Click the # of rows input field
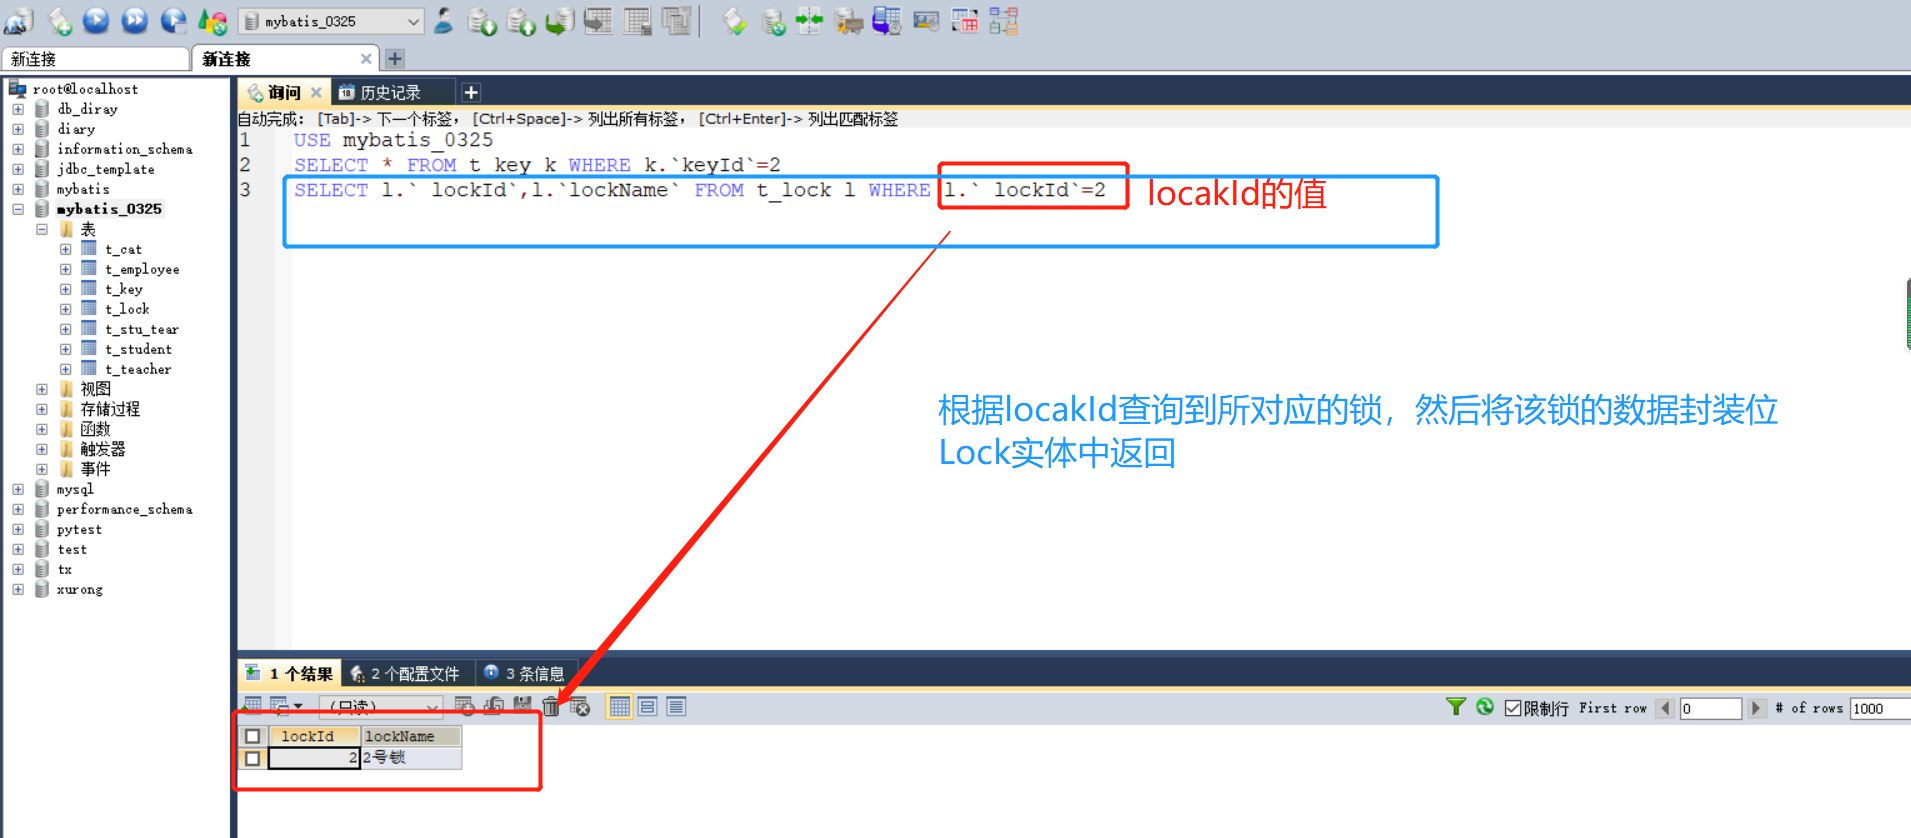Viewport: 1911px width, 838px height. (1880, 708)
